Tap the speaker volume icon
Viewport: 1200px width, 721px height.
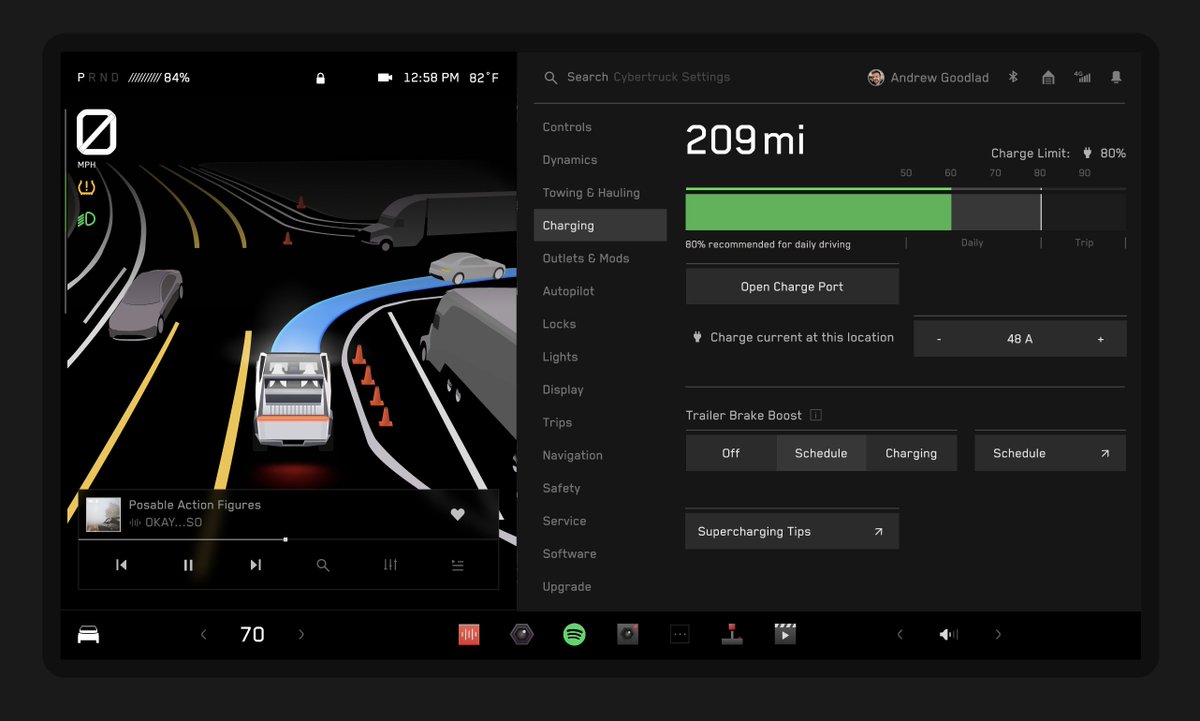click(949, 634)
